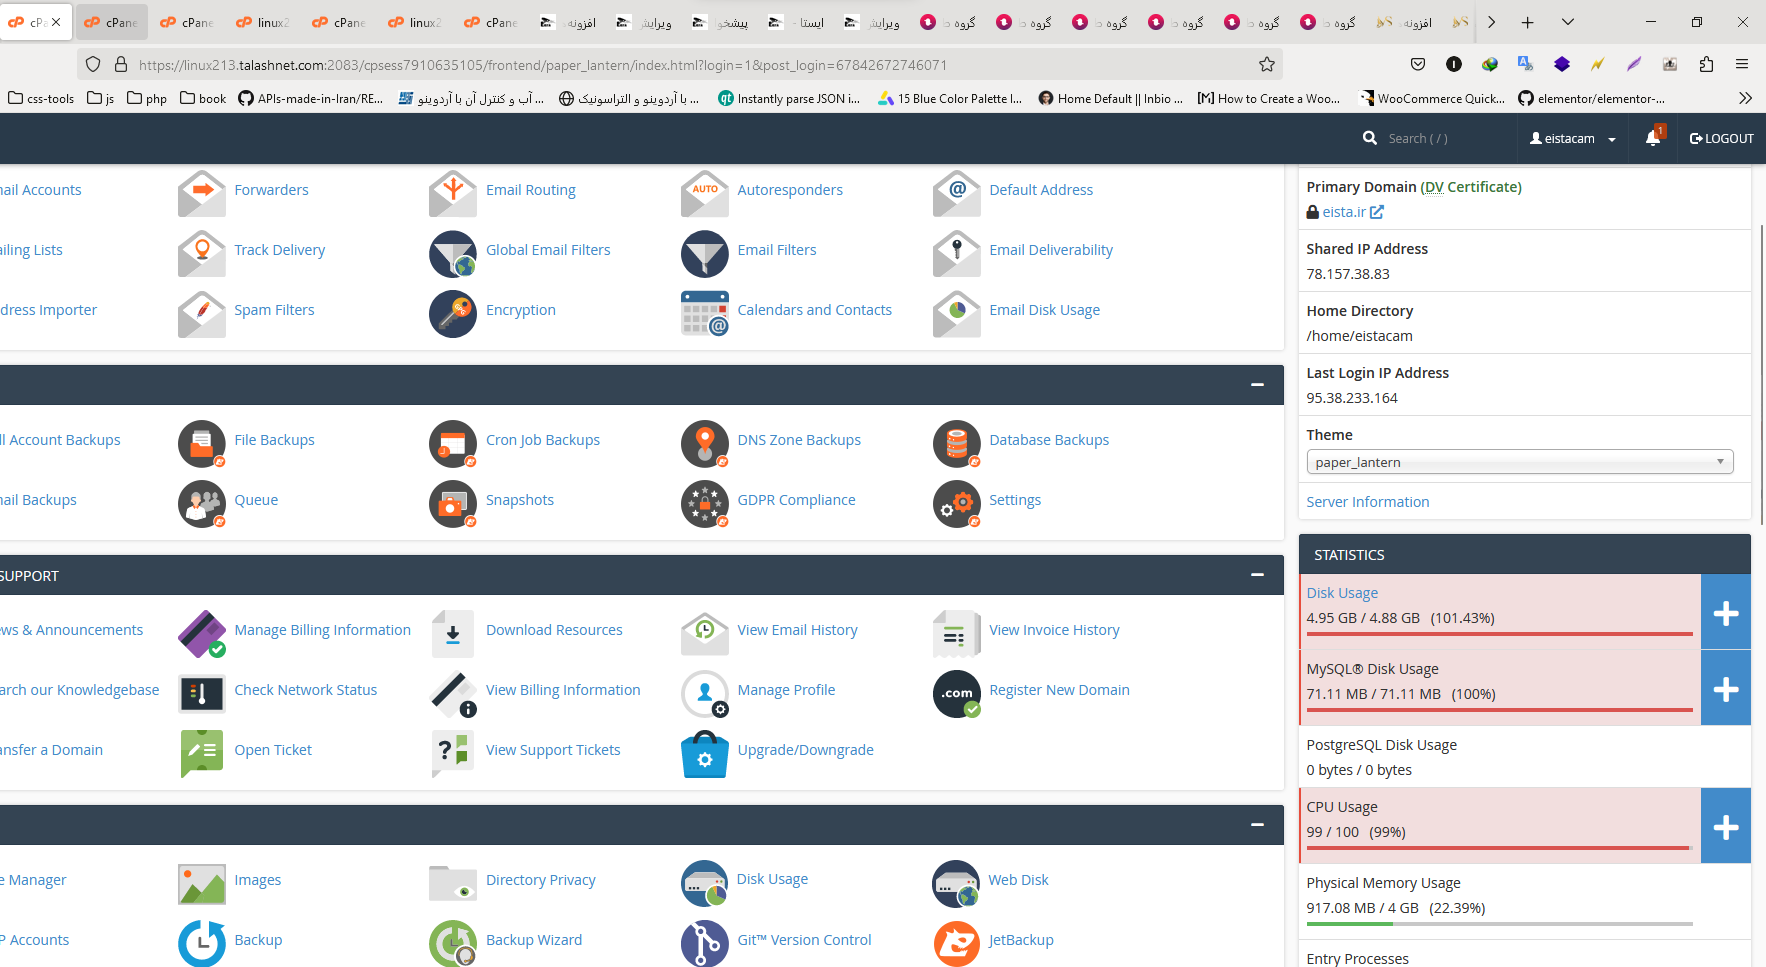The image size is (1766, 967).
Task: Open the css-tools bookmark folder
Action: [41, 98]
